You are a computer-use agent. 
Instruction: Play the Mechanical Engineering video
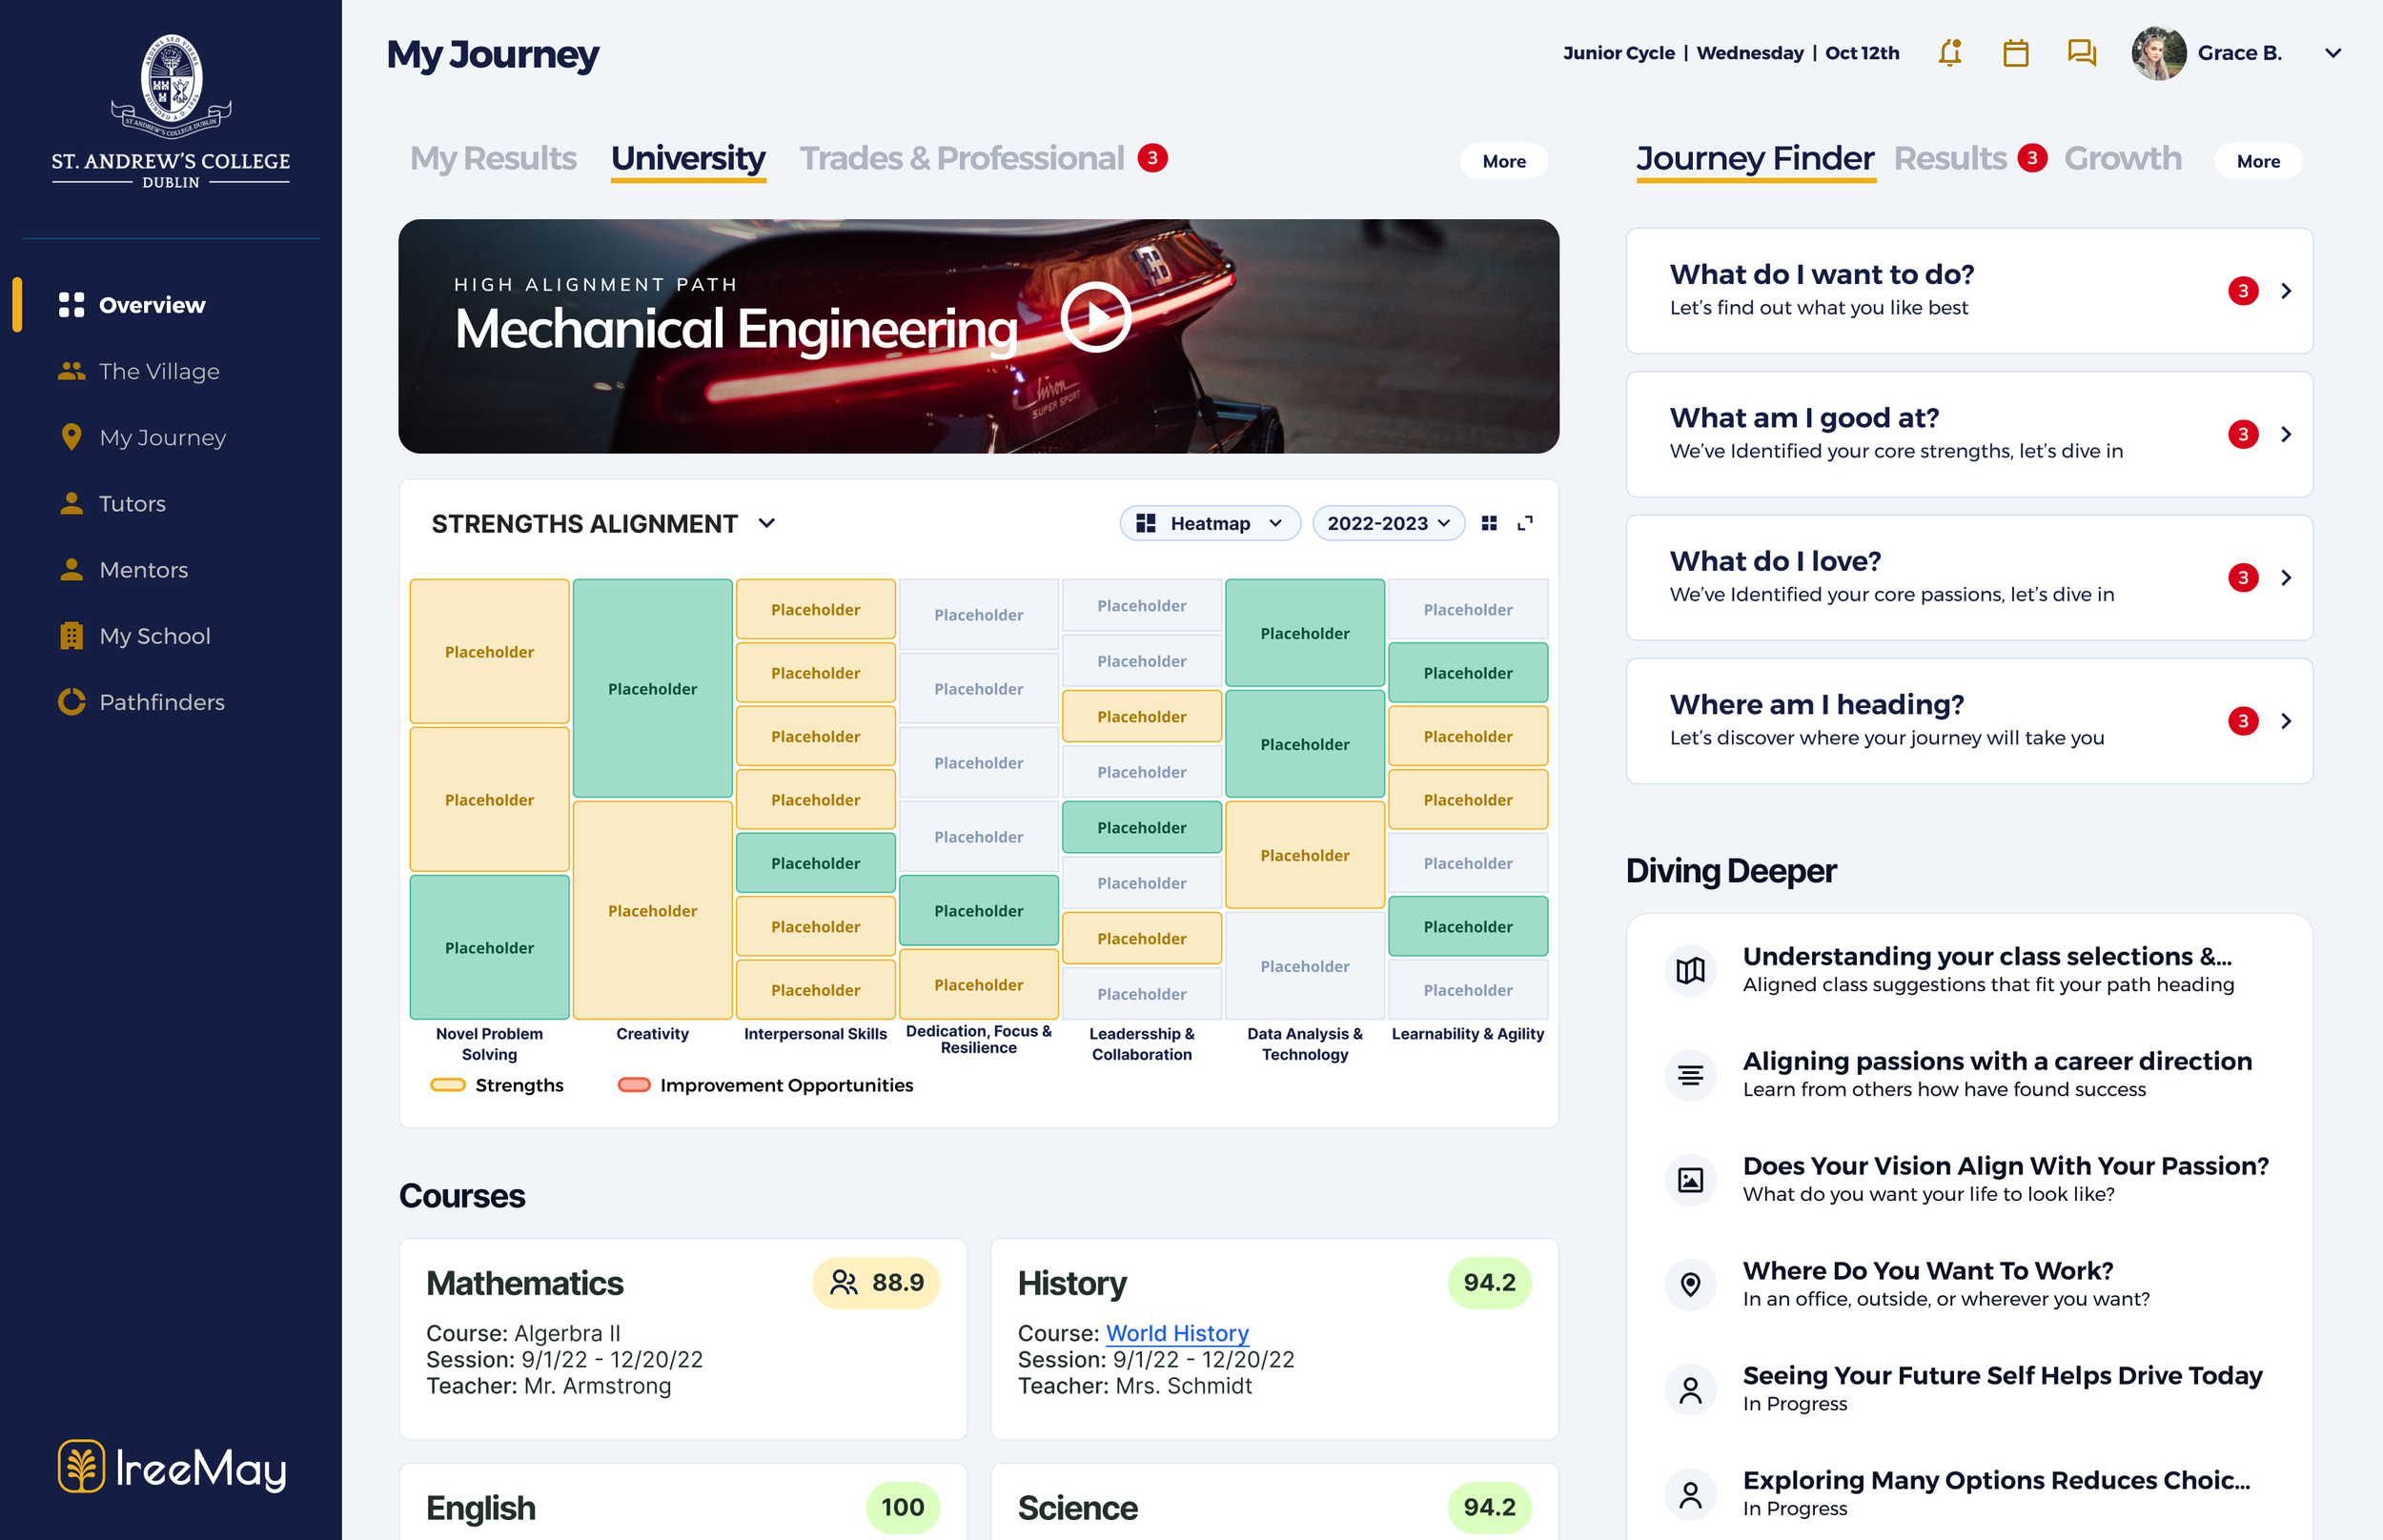(x=1095, y=318)
